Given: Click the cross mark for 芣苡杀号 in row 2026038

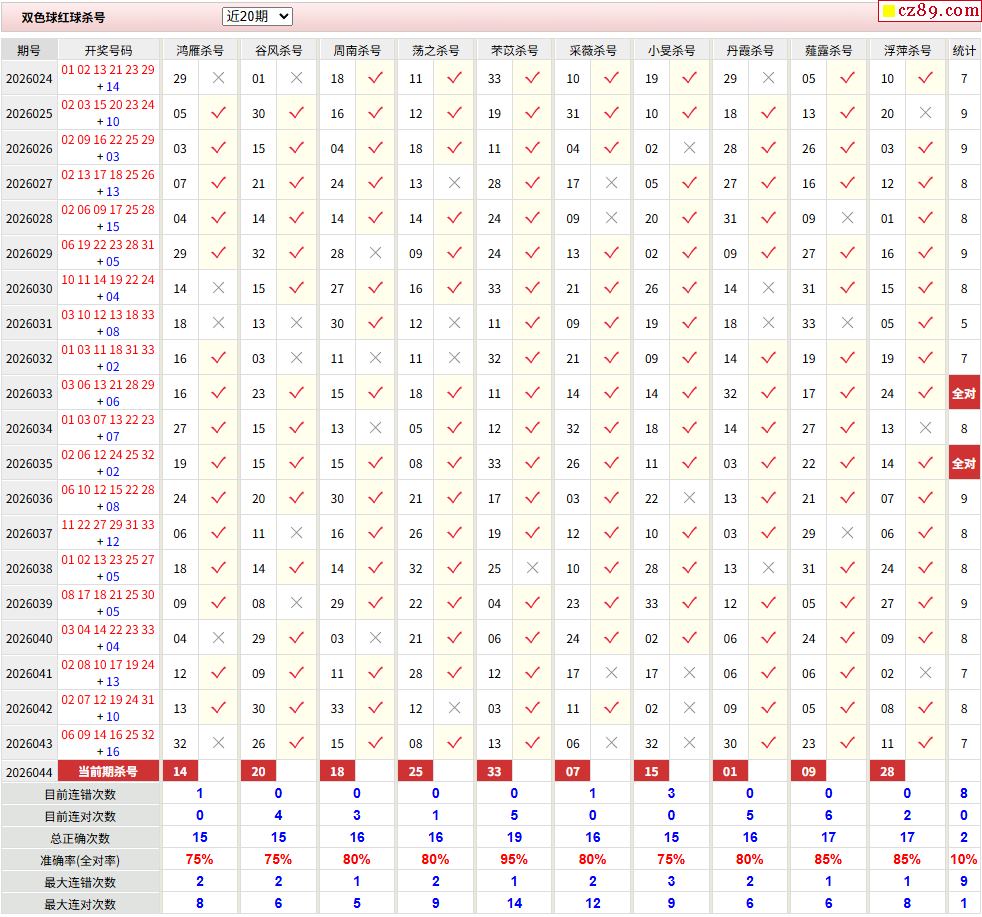Looking at the screenshot, I should pyautogui.click(x=532, y=568).
